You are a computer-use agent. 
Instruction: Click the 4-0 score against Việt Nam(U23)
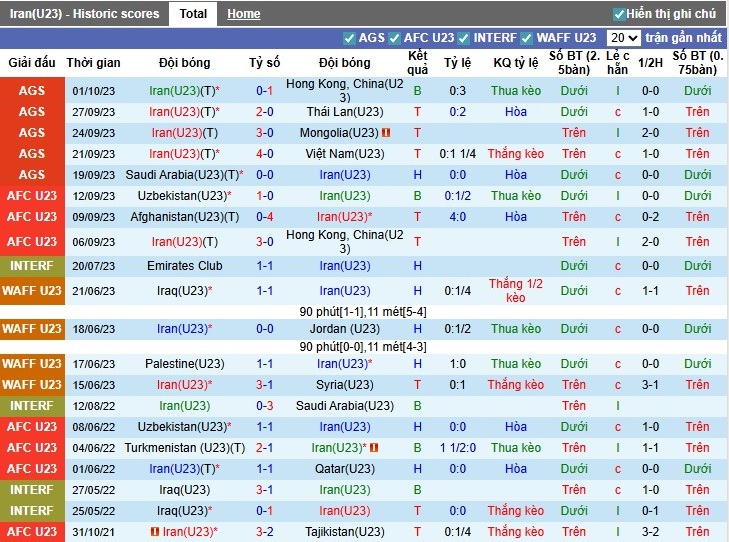(x=265, y=154)
